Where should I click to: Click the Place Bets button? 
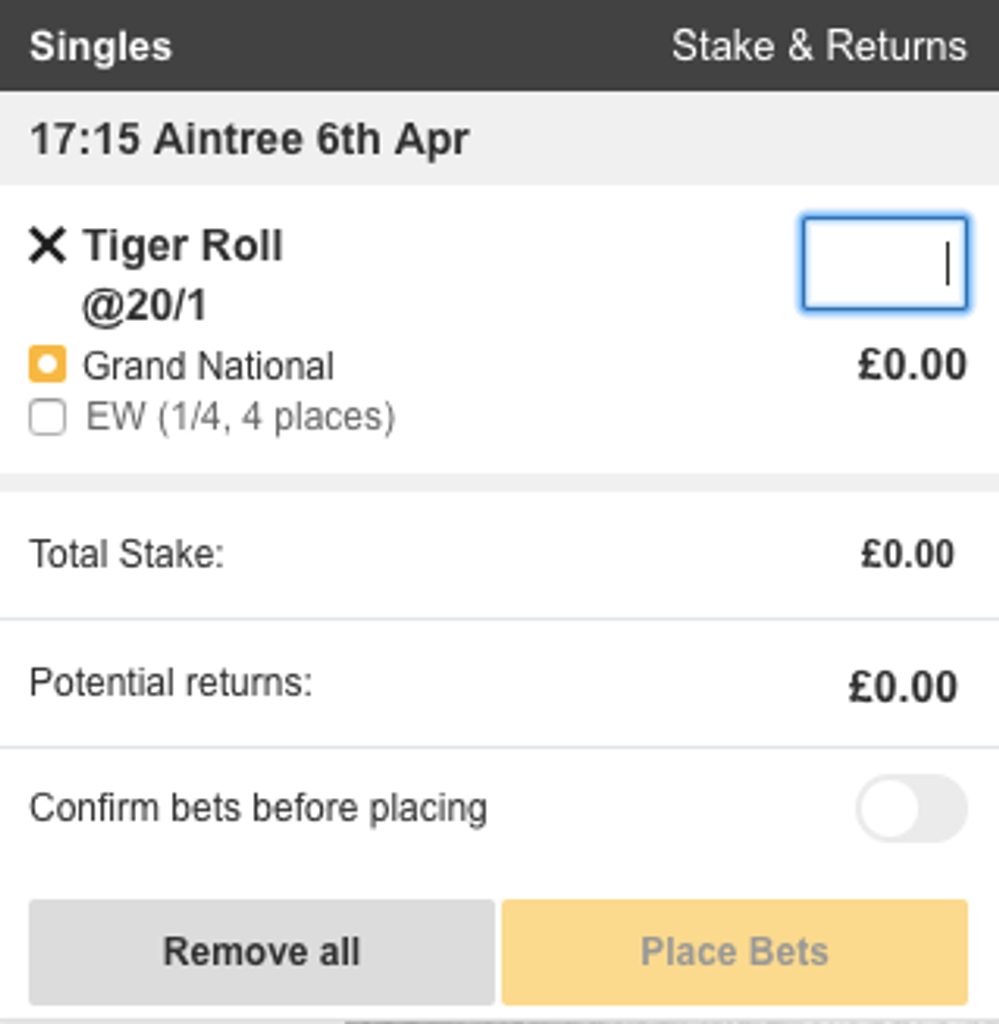click(734, 951)
